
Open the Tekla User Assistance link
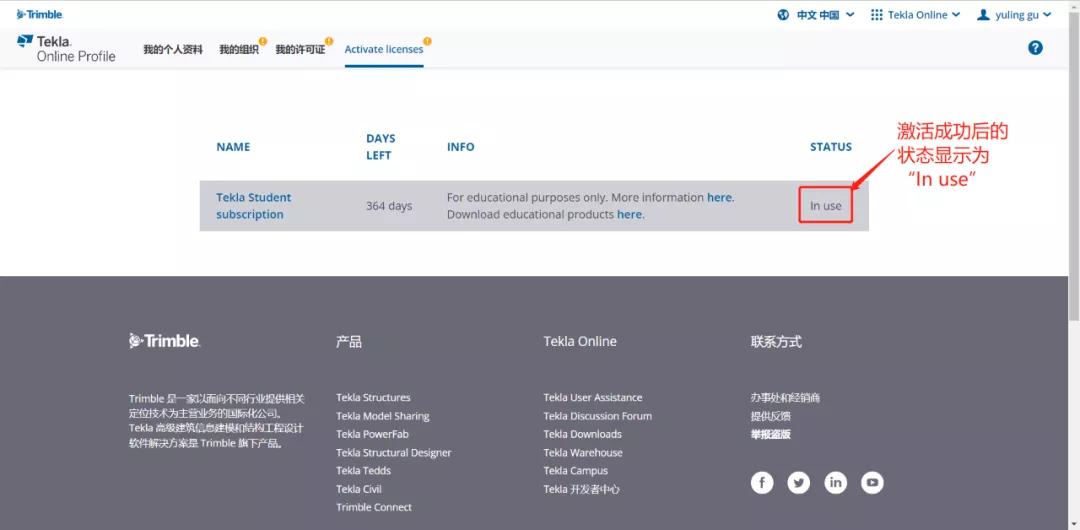(x=593, y=398)
